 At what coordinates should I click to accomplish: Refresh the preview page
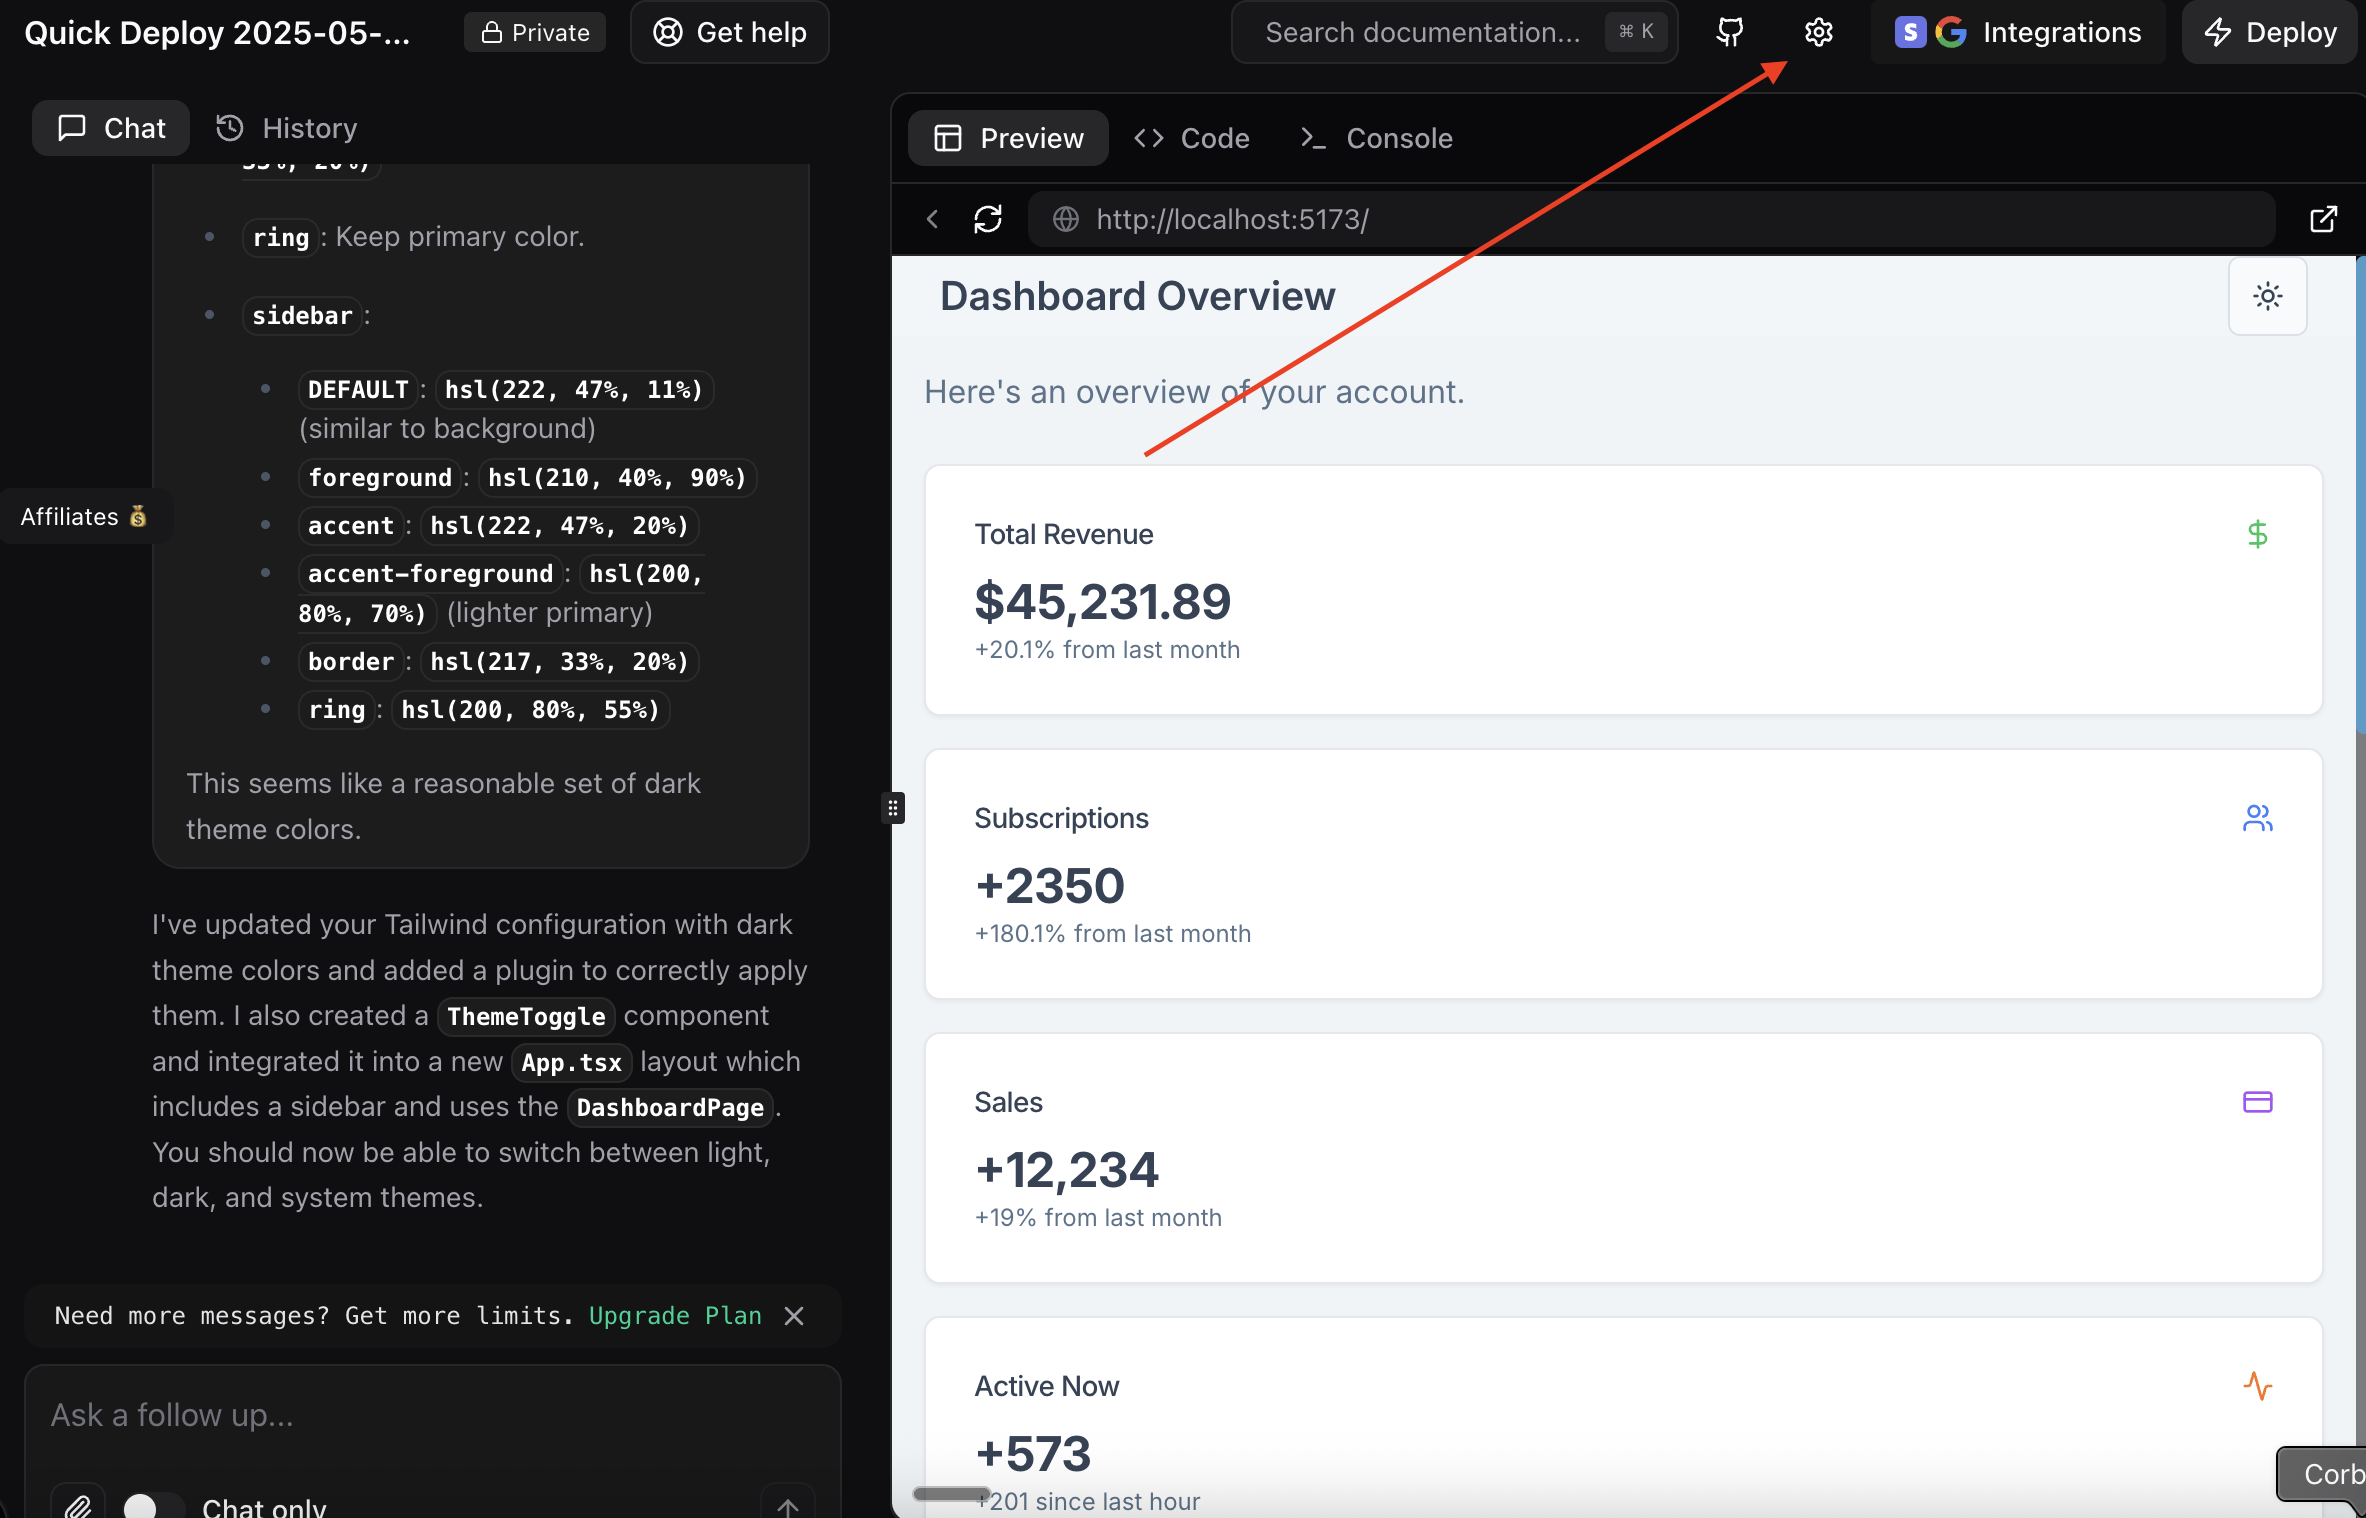pyautogui.click(x=988, y=219)
